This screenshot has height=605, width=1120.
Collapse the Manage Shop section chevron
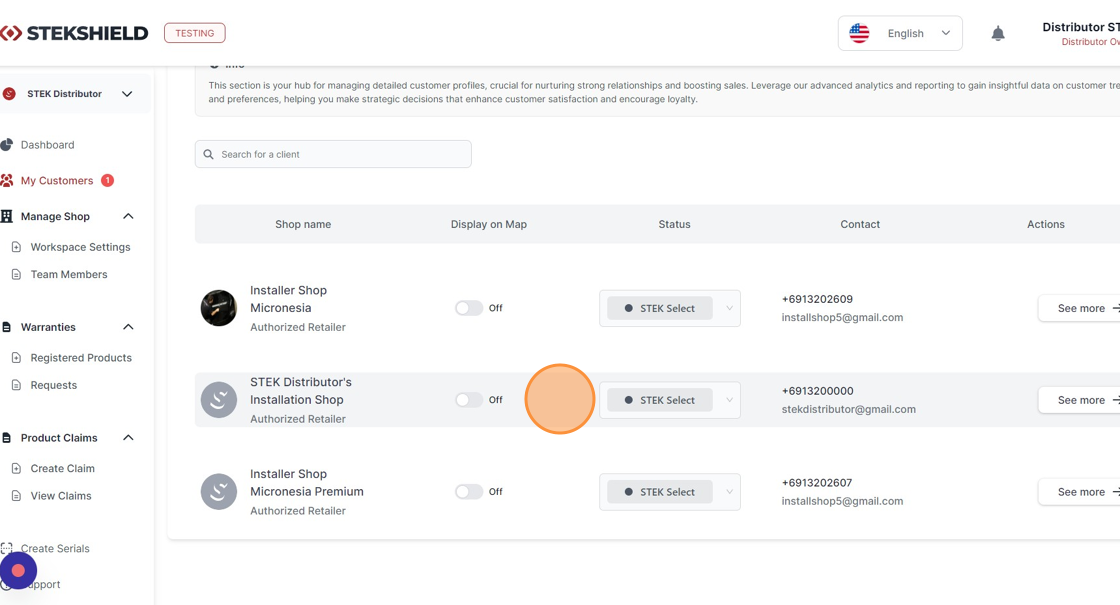click(x=129, y=216)
